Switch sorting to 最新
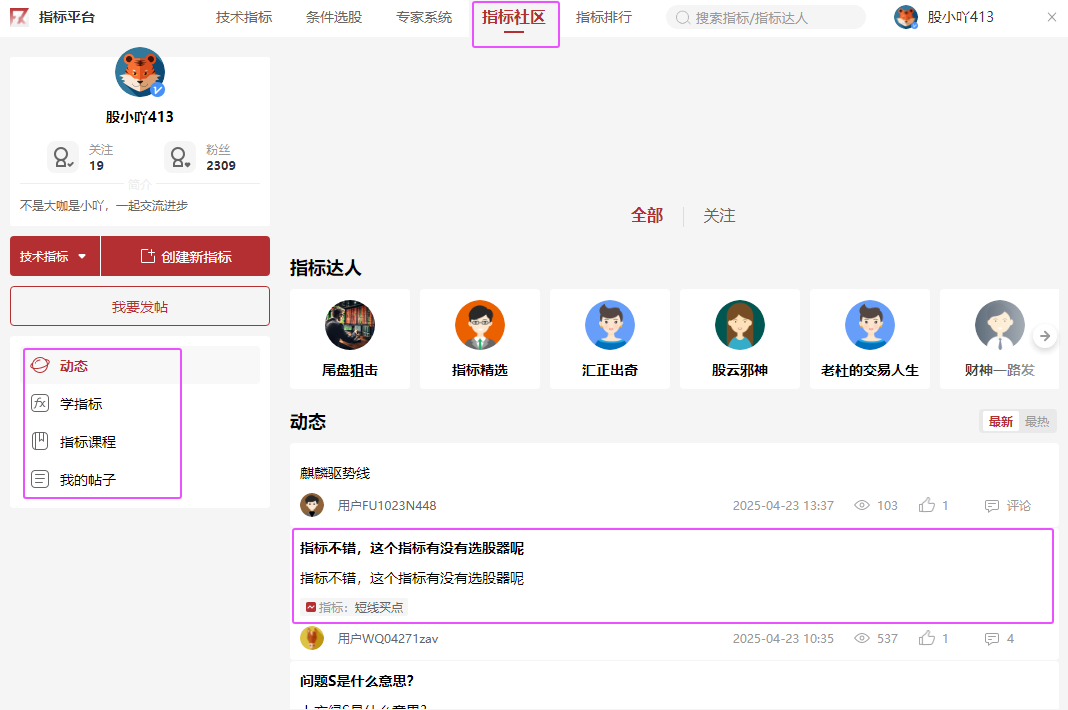The image size is (1068, 710). [x=1000, y=422]
